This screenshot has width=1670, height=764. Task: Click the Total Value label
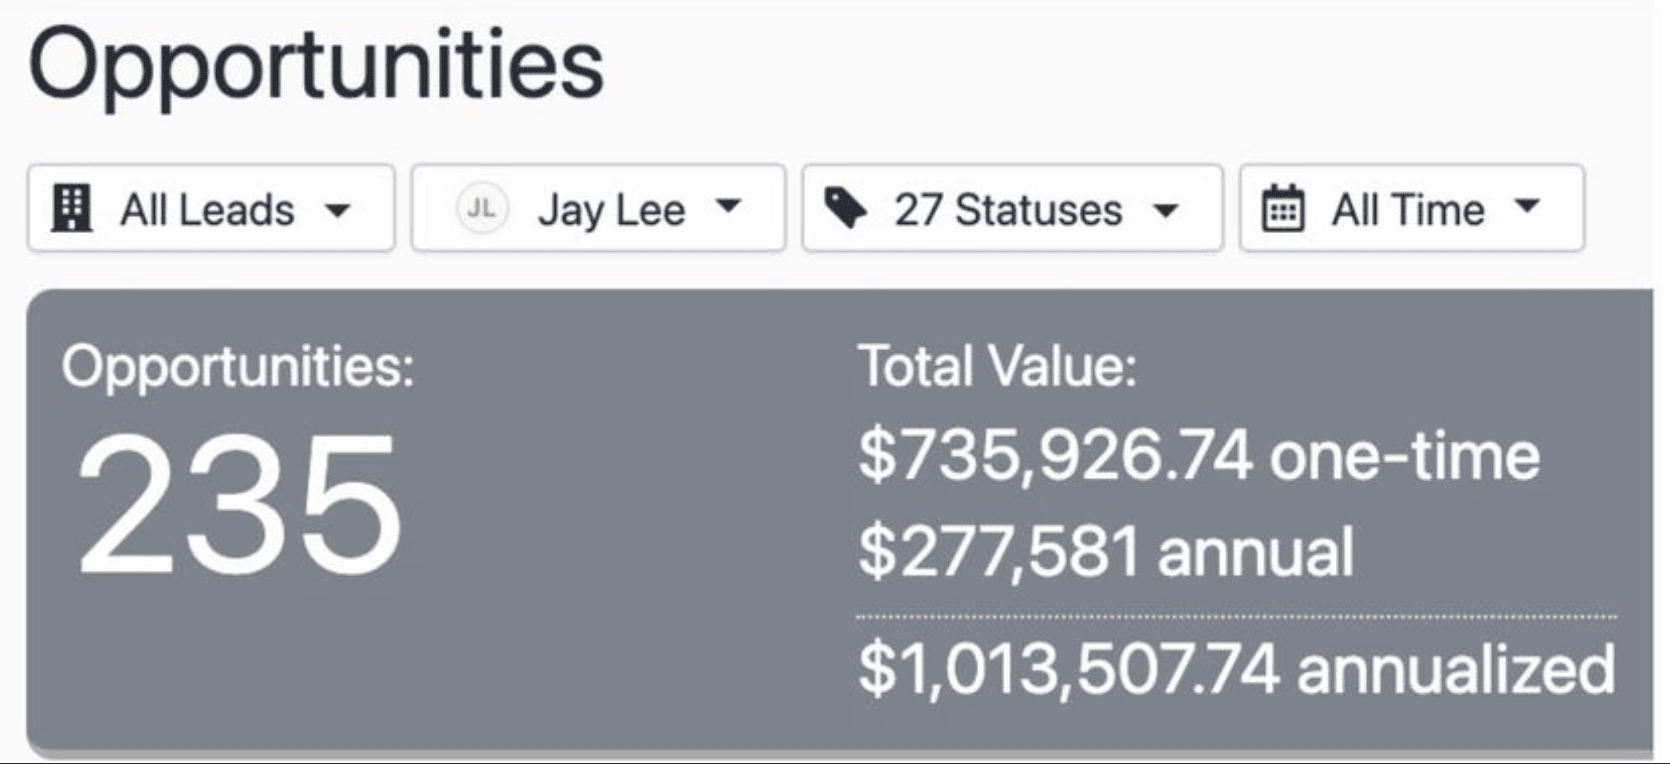tap(998, 366)
